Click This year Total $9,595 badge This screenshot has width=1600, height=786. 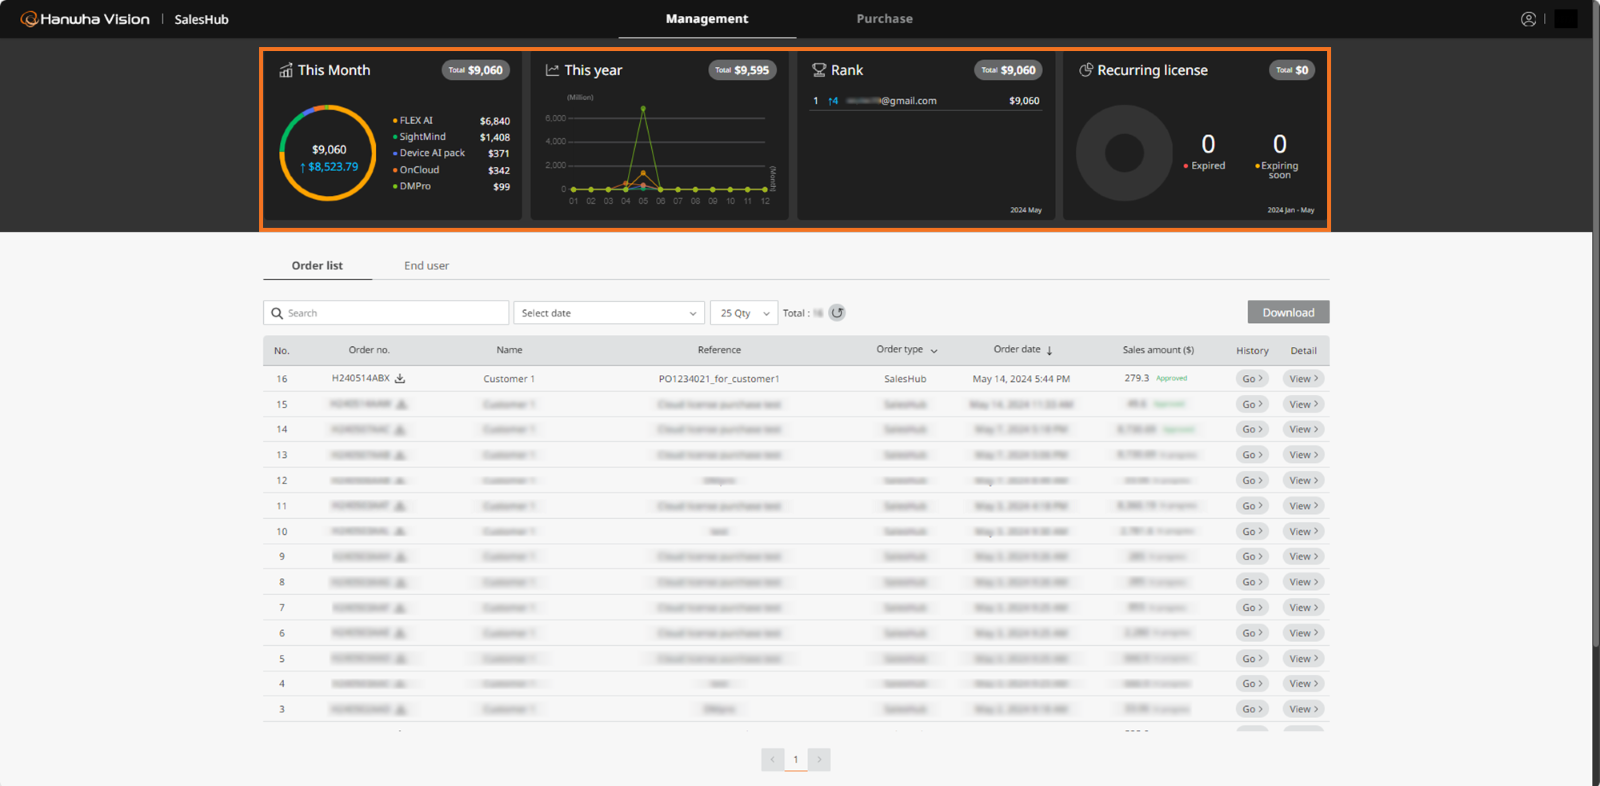[743, 70]
